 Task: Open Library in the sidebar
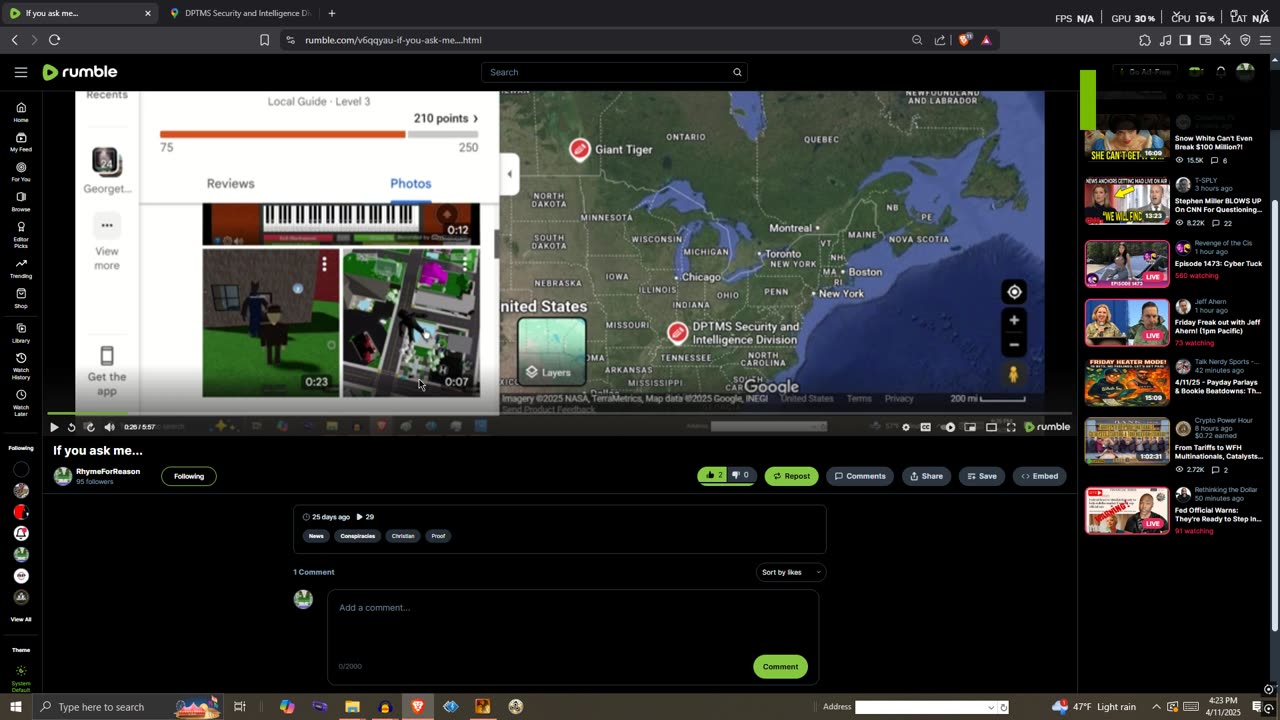[x=21, y=333]
